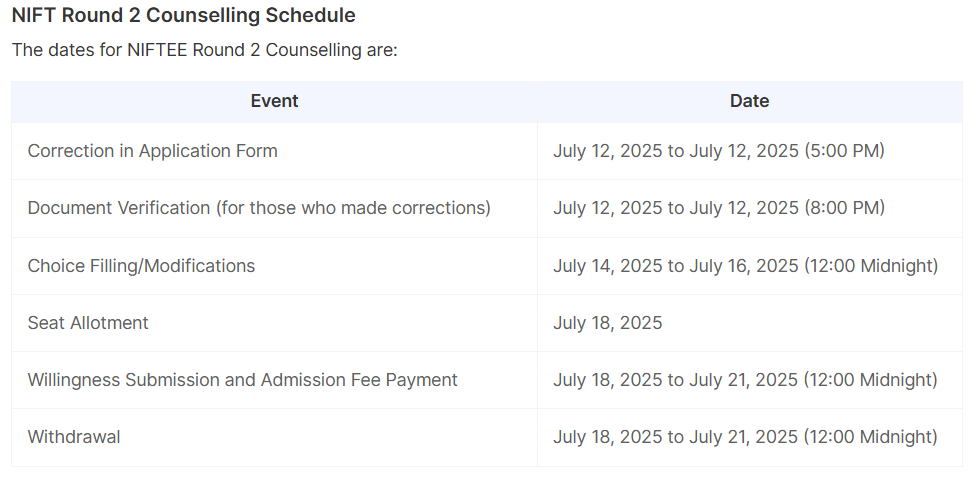The image size is (979, 481).
Task: Click the word NIFTEE in the intro sentence
Action: [157, 50]
